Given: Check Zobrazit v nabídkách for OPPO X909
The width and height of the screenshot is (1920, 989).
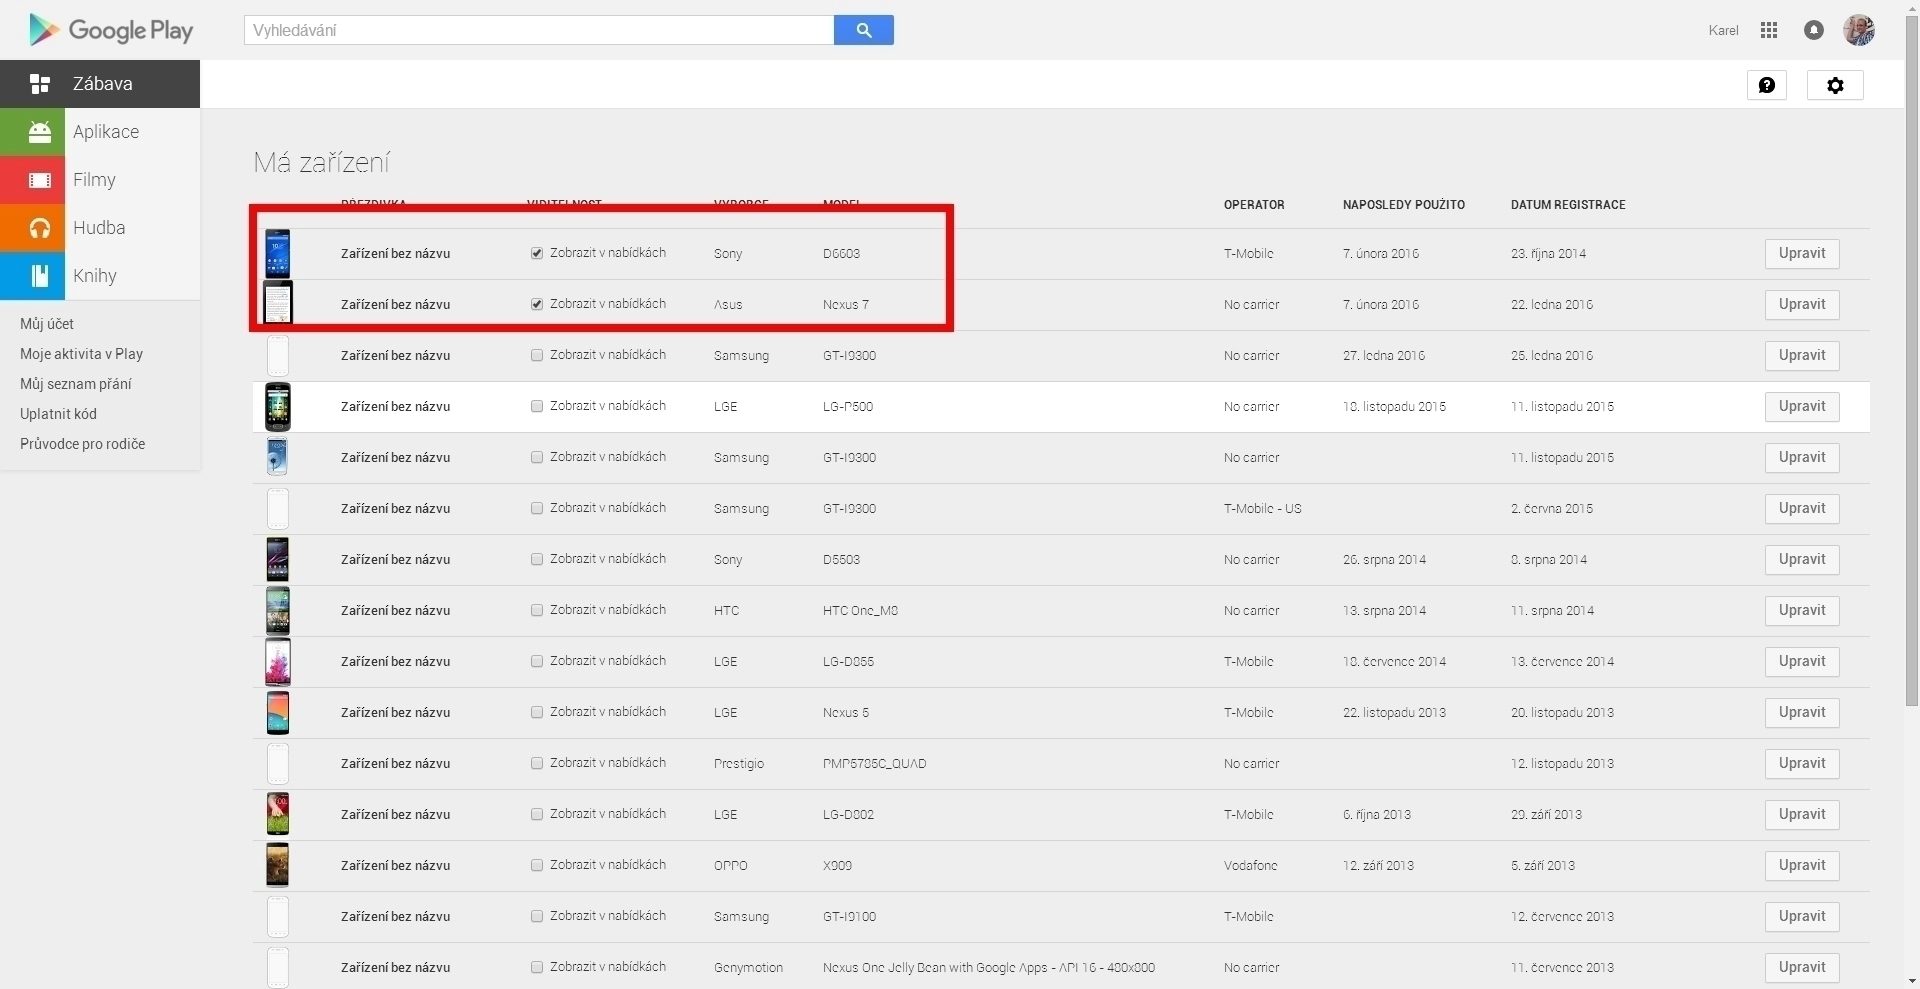Looking at the screenshot, I should point(537,865).
